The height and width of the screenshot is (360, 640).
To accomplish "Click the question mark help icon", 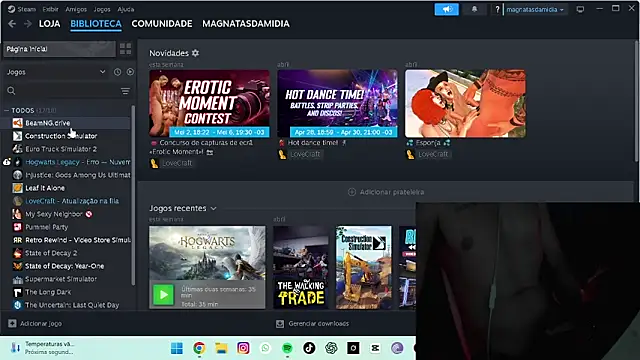I will pos(497,9).
